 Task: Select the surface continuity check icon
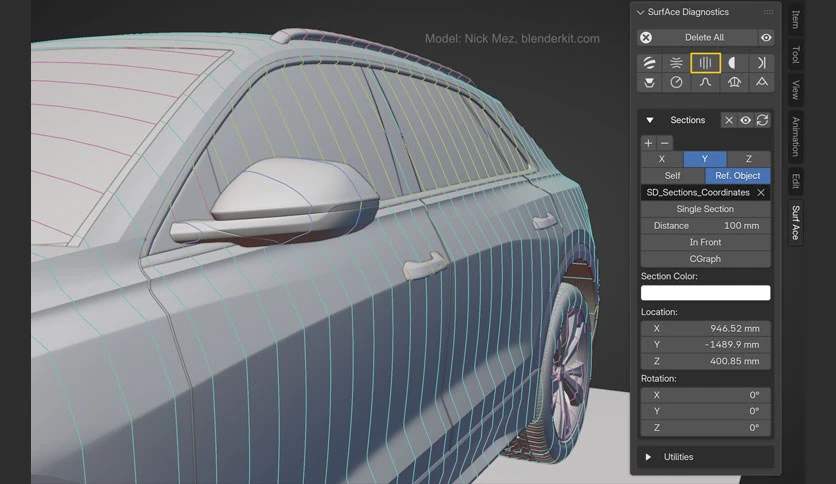point(761,63)
